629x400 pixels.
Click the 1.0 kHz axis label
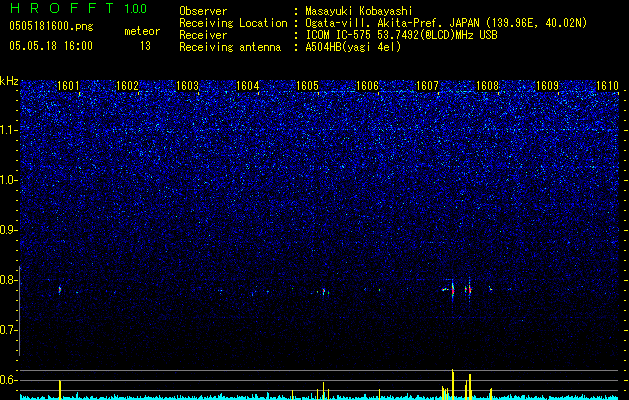[8, 180]
